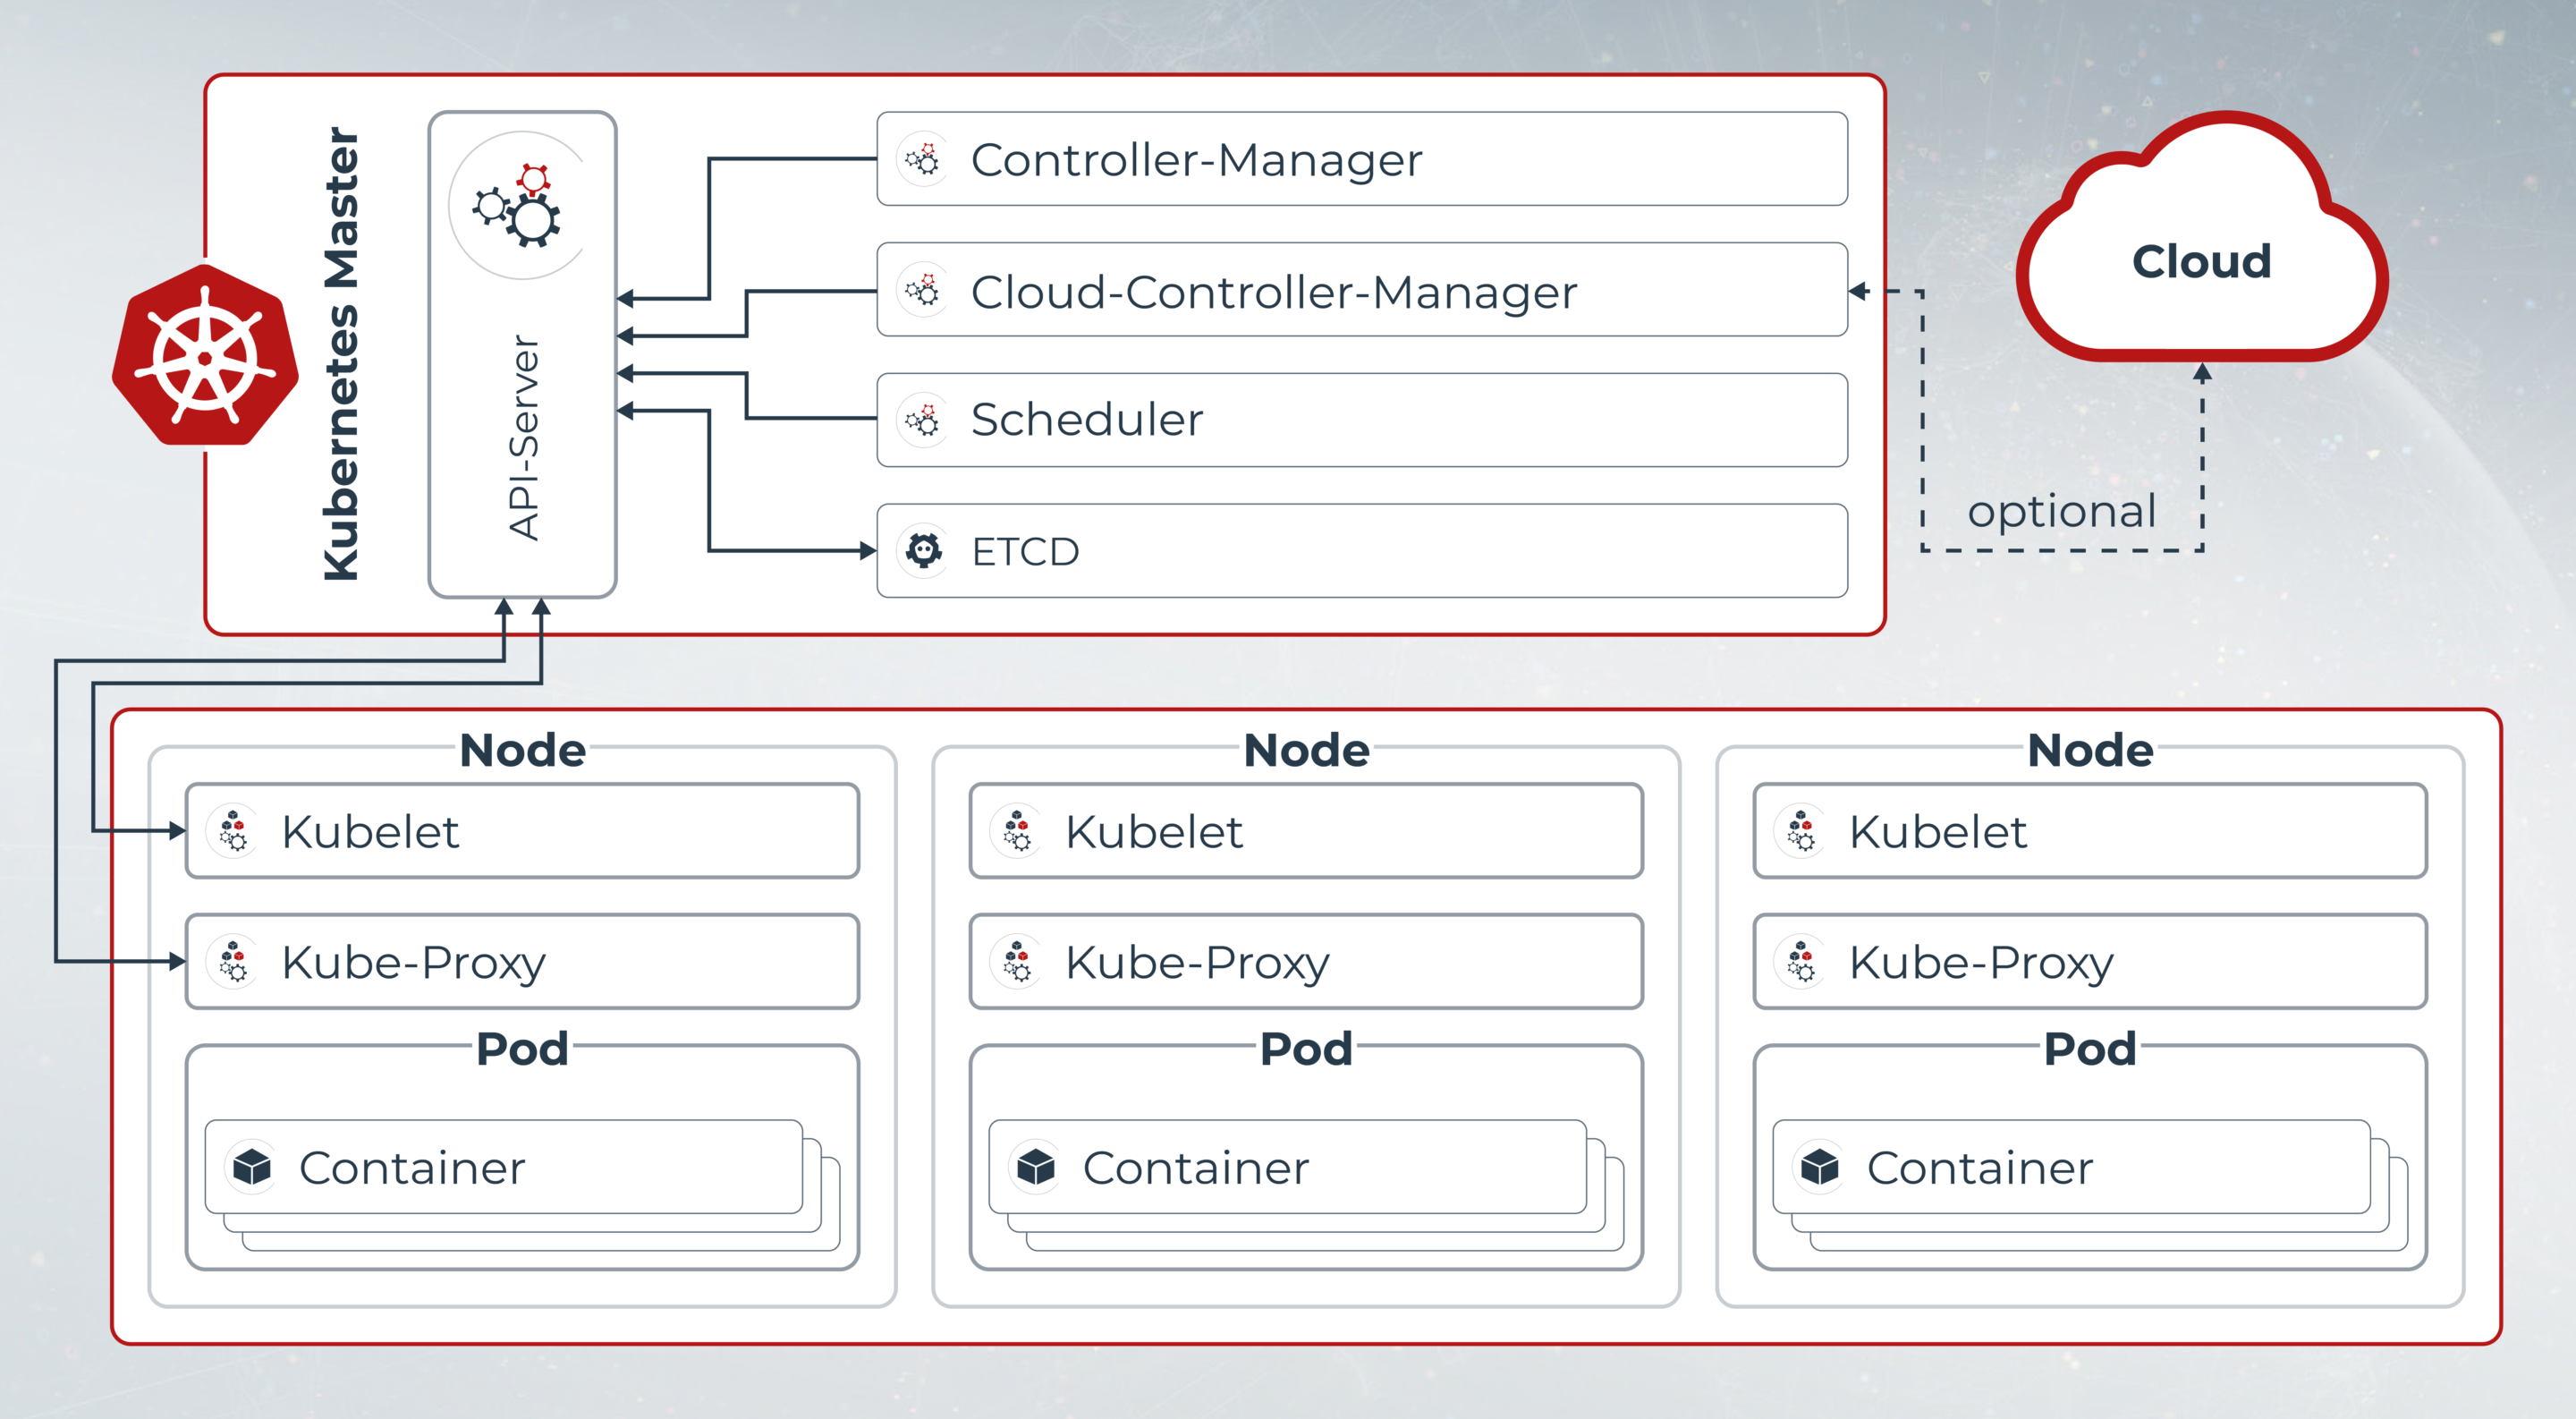This screenshot has width=2576, height=1419.
Task: Click the second Node heading
Action: 1306,750
